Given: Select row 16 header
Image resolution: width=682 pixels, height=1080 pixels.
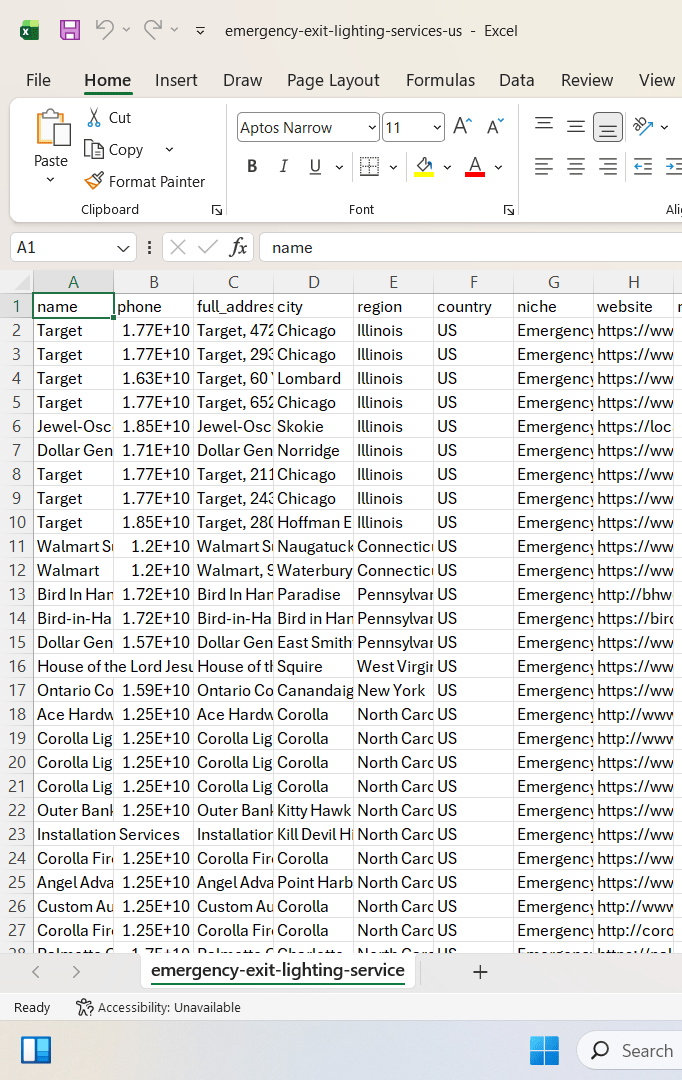Looking at the screenshot, I should click(x=17, y=666).
